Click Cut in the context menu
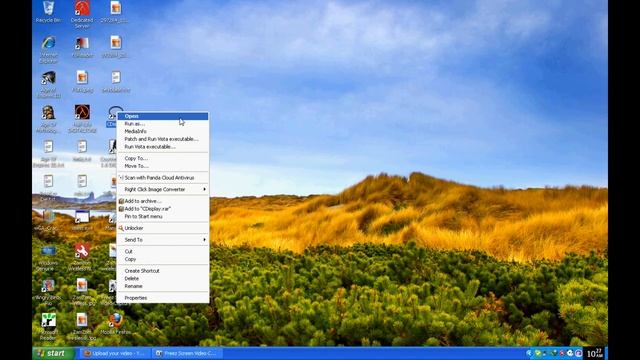Viewport: 640px width, 360px height. [x=163, y=251]
